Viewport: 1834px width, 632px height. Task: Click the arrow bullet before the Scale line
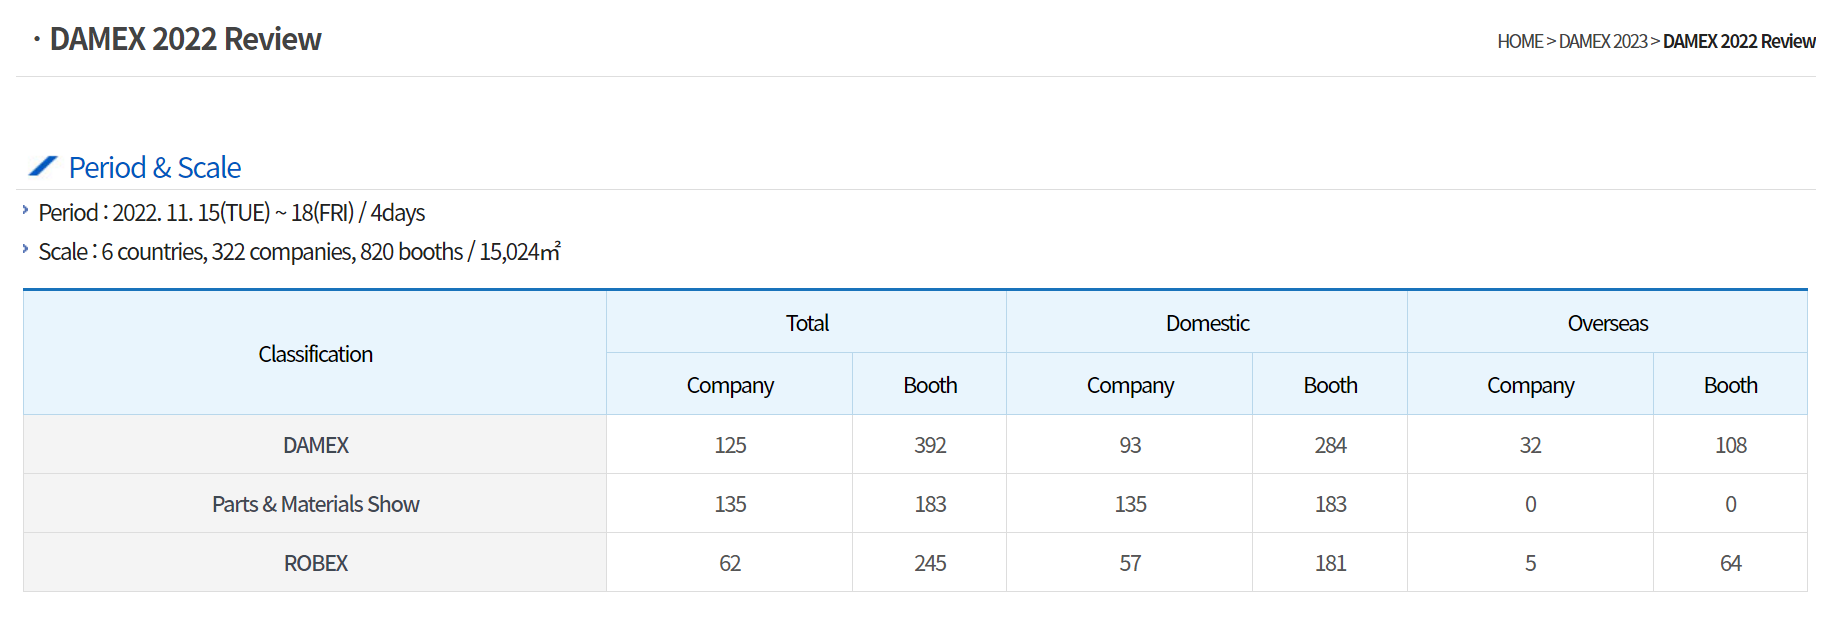[25, 249]
